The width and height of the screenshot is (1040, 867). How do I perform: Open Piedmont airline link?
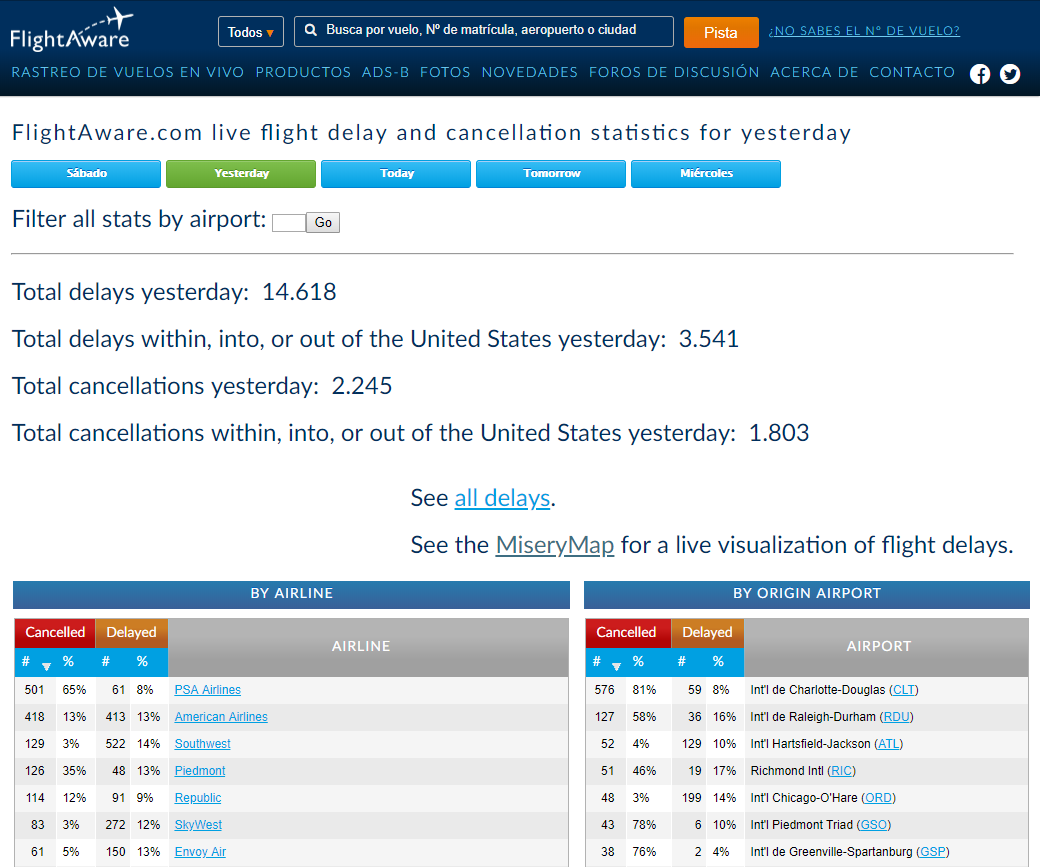point(200,771)
